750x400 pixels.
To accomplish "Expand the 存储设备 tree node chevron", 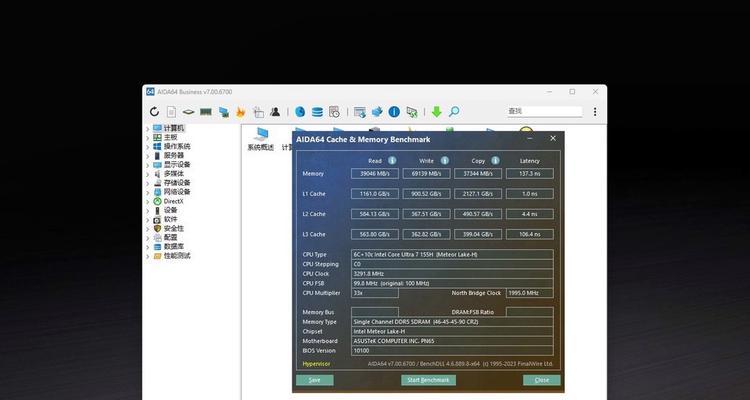I will tap(148, 183).
